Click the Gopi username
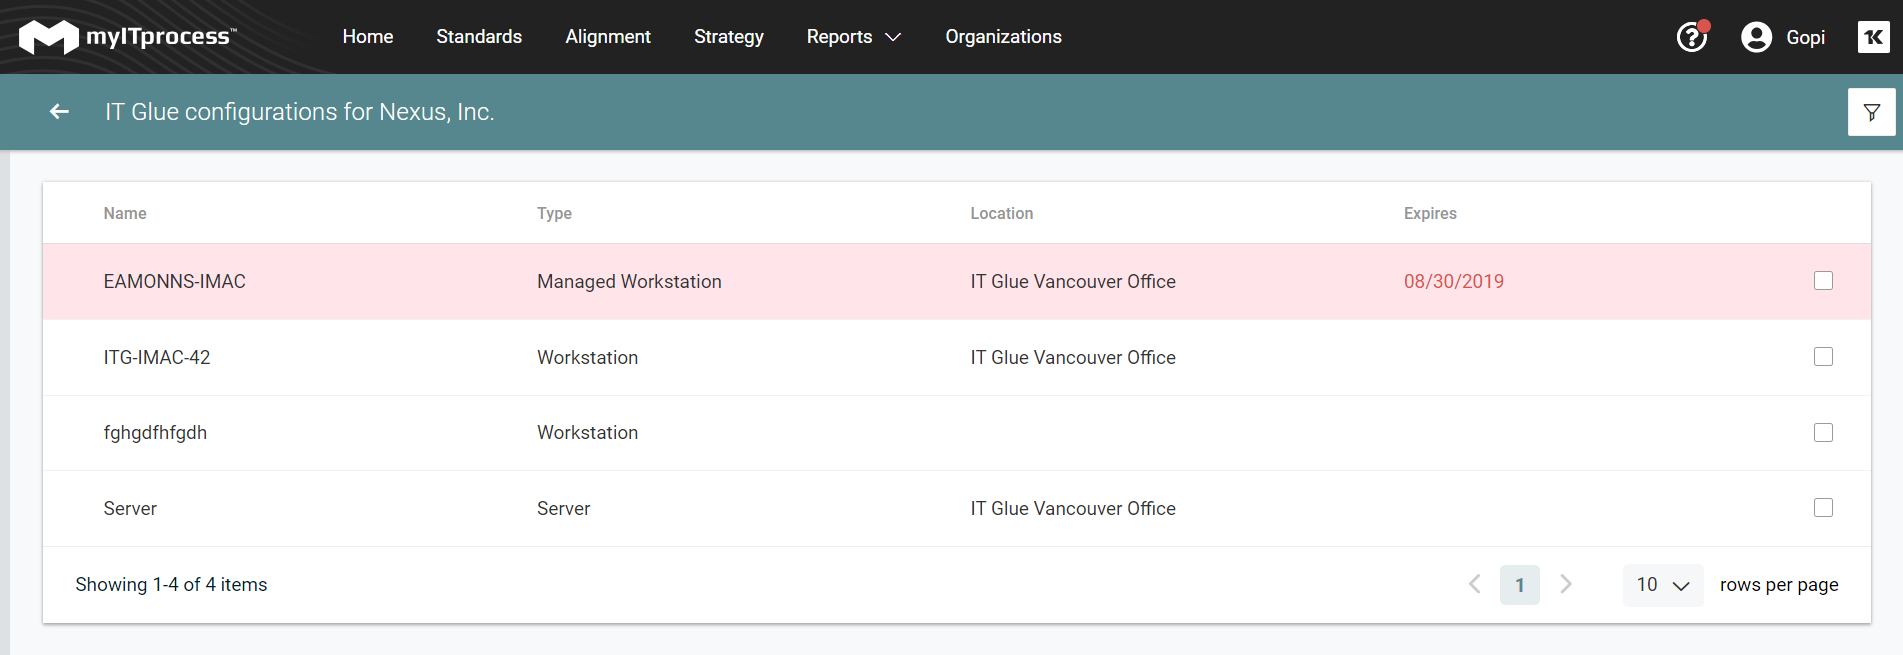Image resolution: width=1903 pixels, height=655 pixels. click(x=1805, y=37)
